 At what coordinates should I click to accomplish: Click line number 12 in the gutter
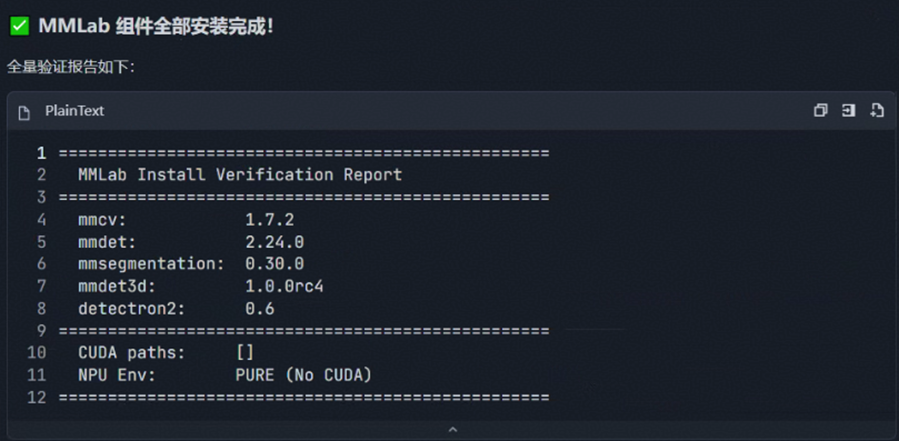(36, 397)
